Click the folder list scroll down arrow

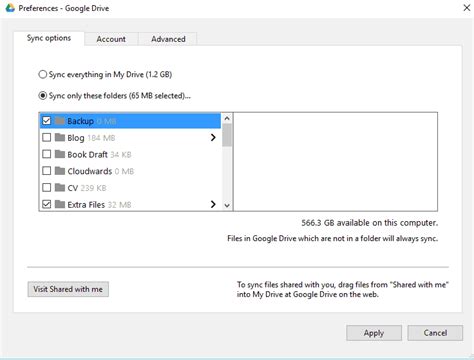[227, 205]
